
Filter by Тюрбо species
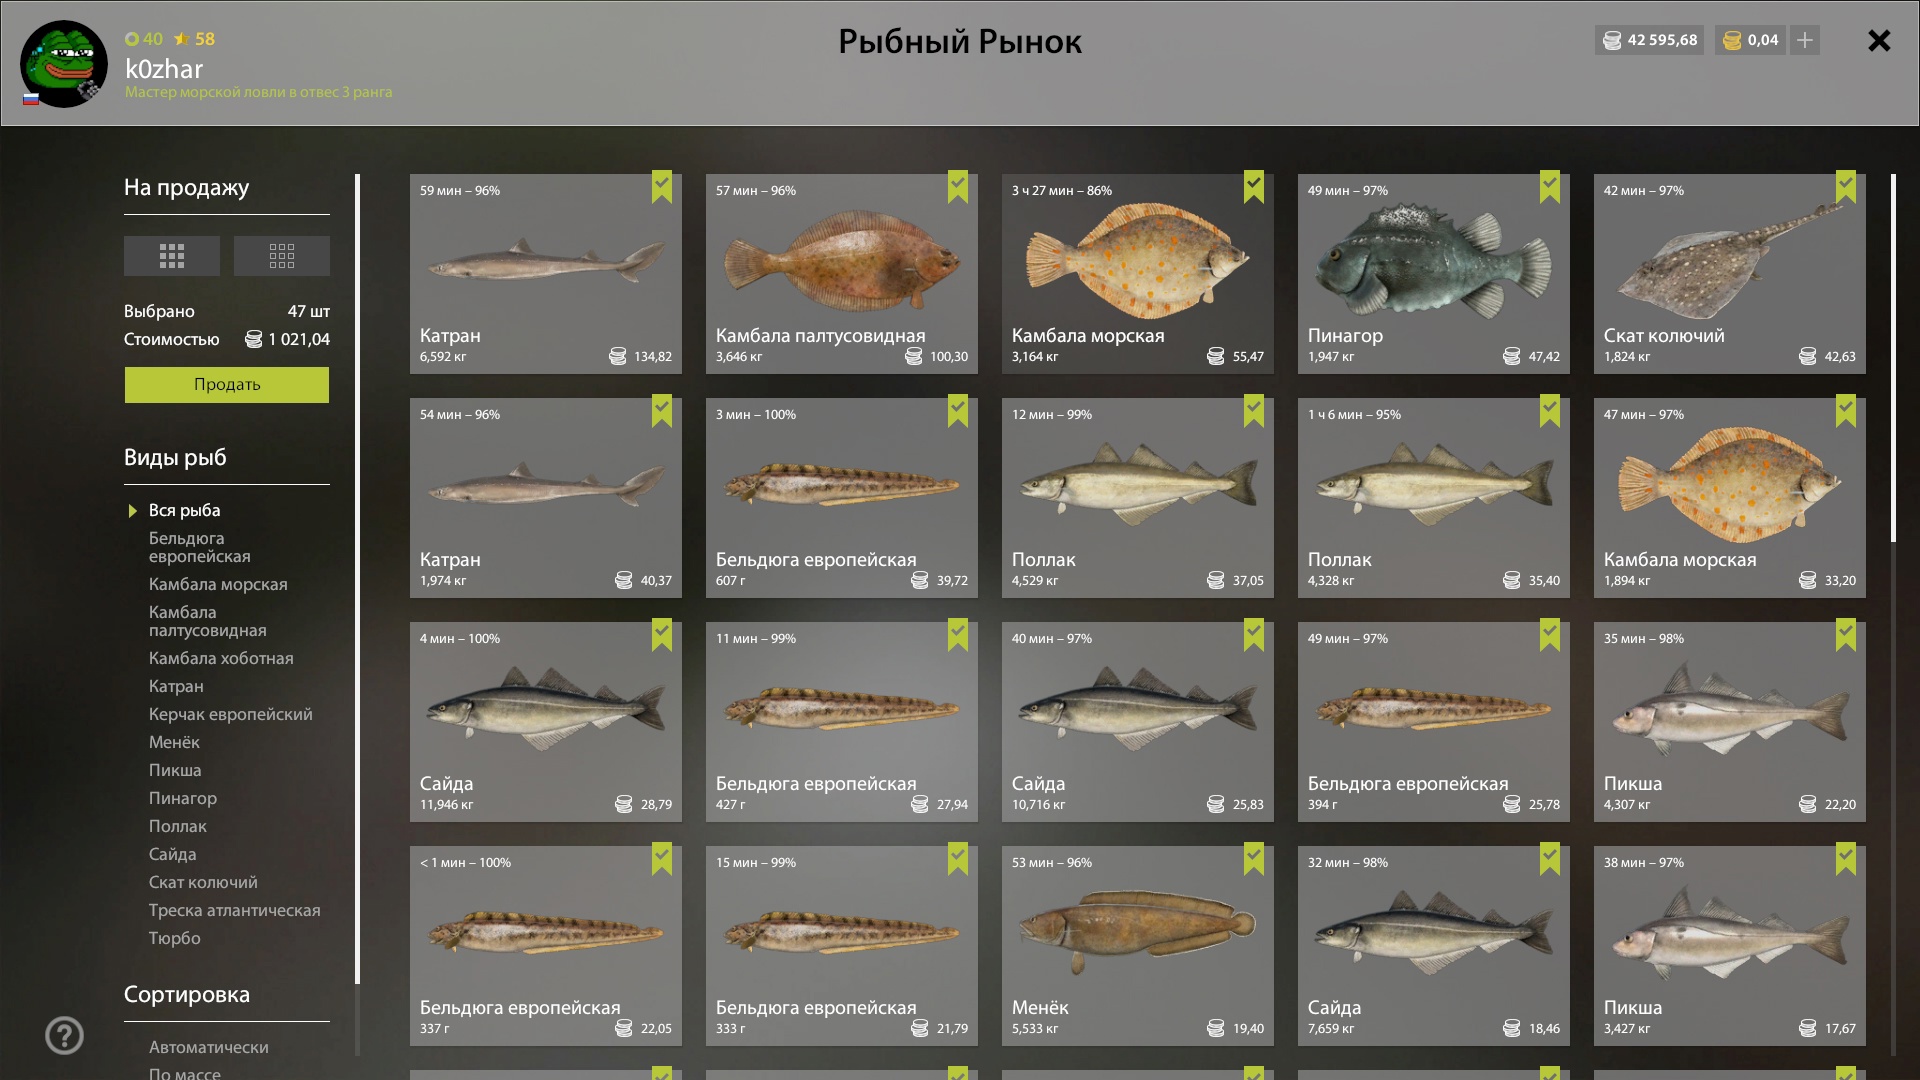point(175,938)
